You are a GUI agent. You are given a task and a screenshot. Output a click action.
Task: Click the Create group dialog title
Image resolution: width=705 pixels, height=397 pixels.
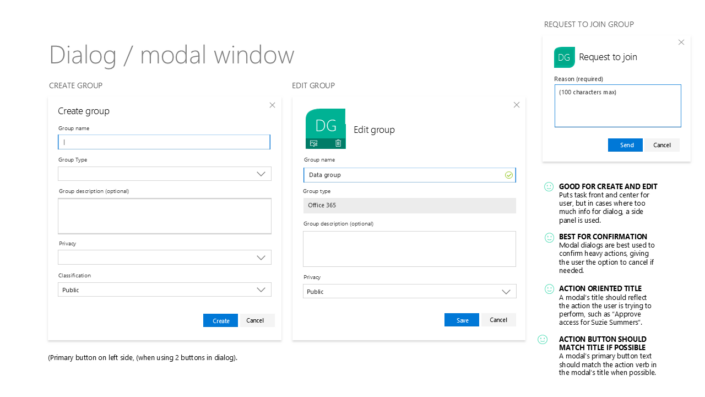[x=84, y=111]
